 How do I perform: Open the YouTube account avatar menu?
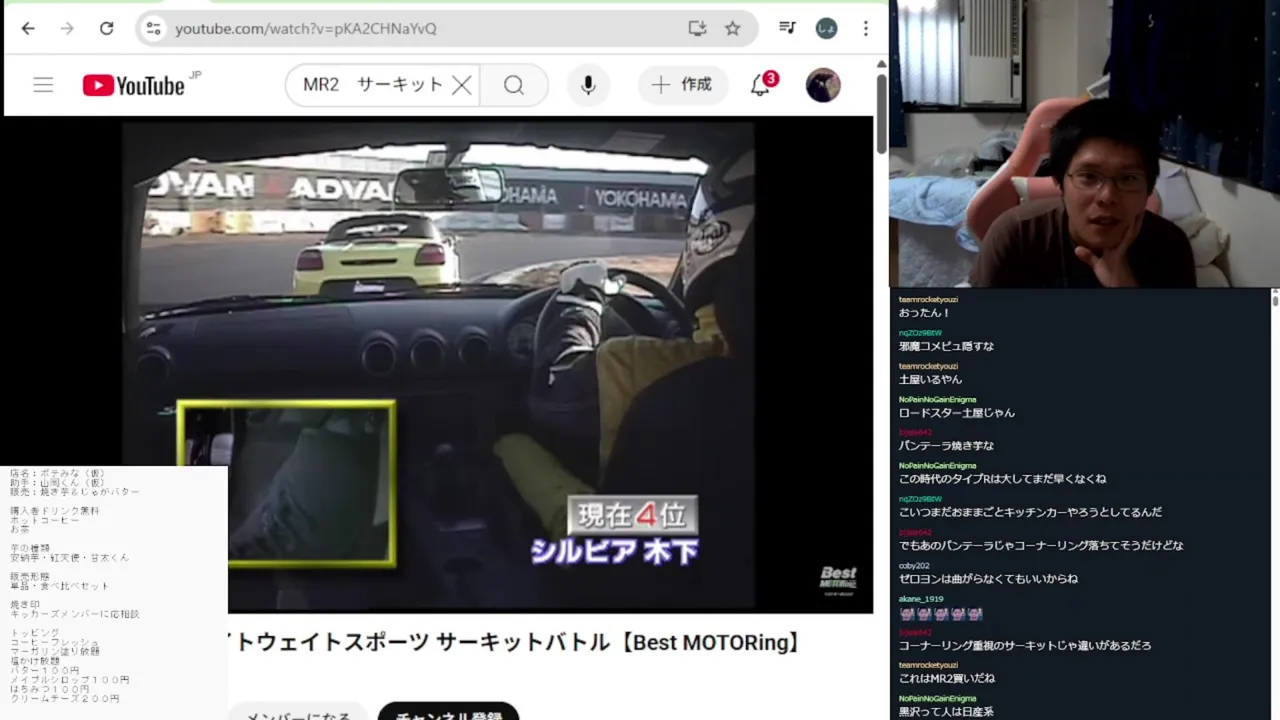click(823, 85)
